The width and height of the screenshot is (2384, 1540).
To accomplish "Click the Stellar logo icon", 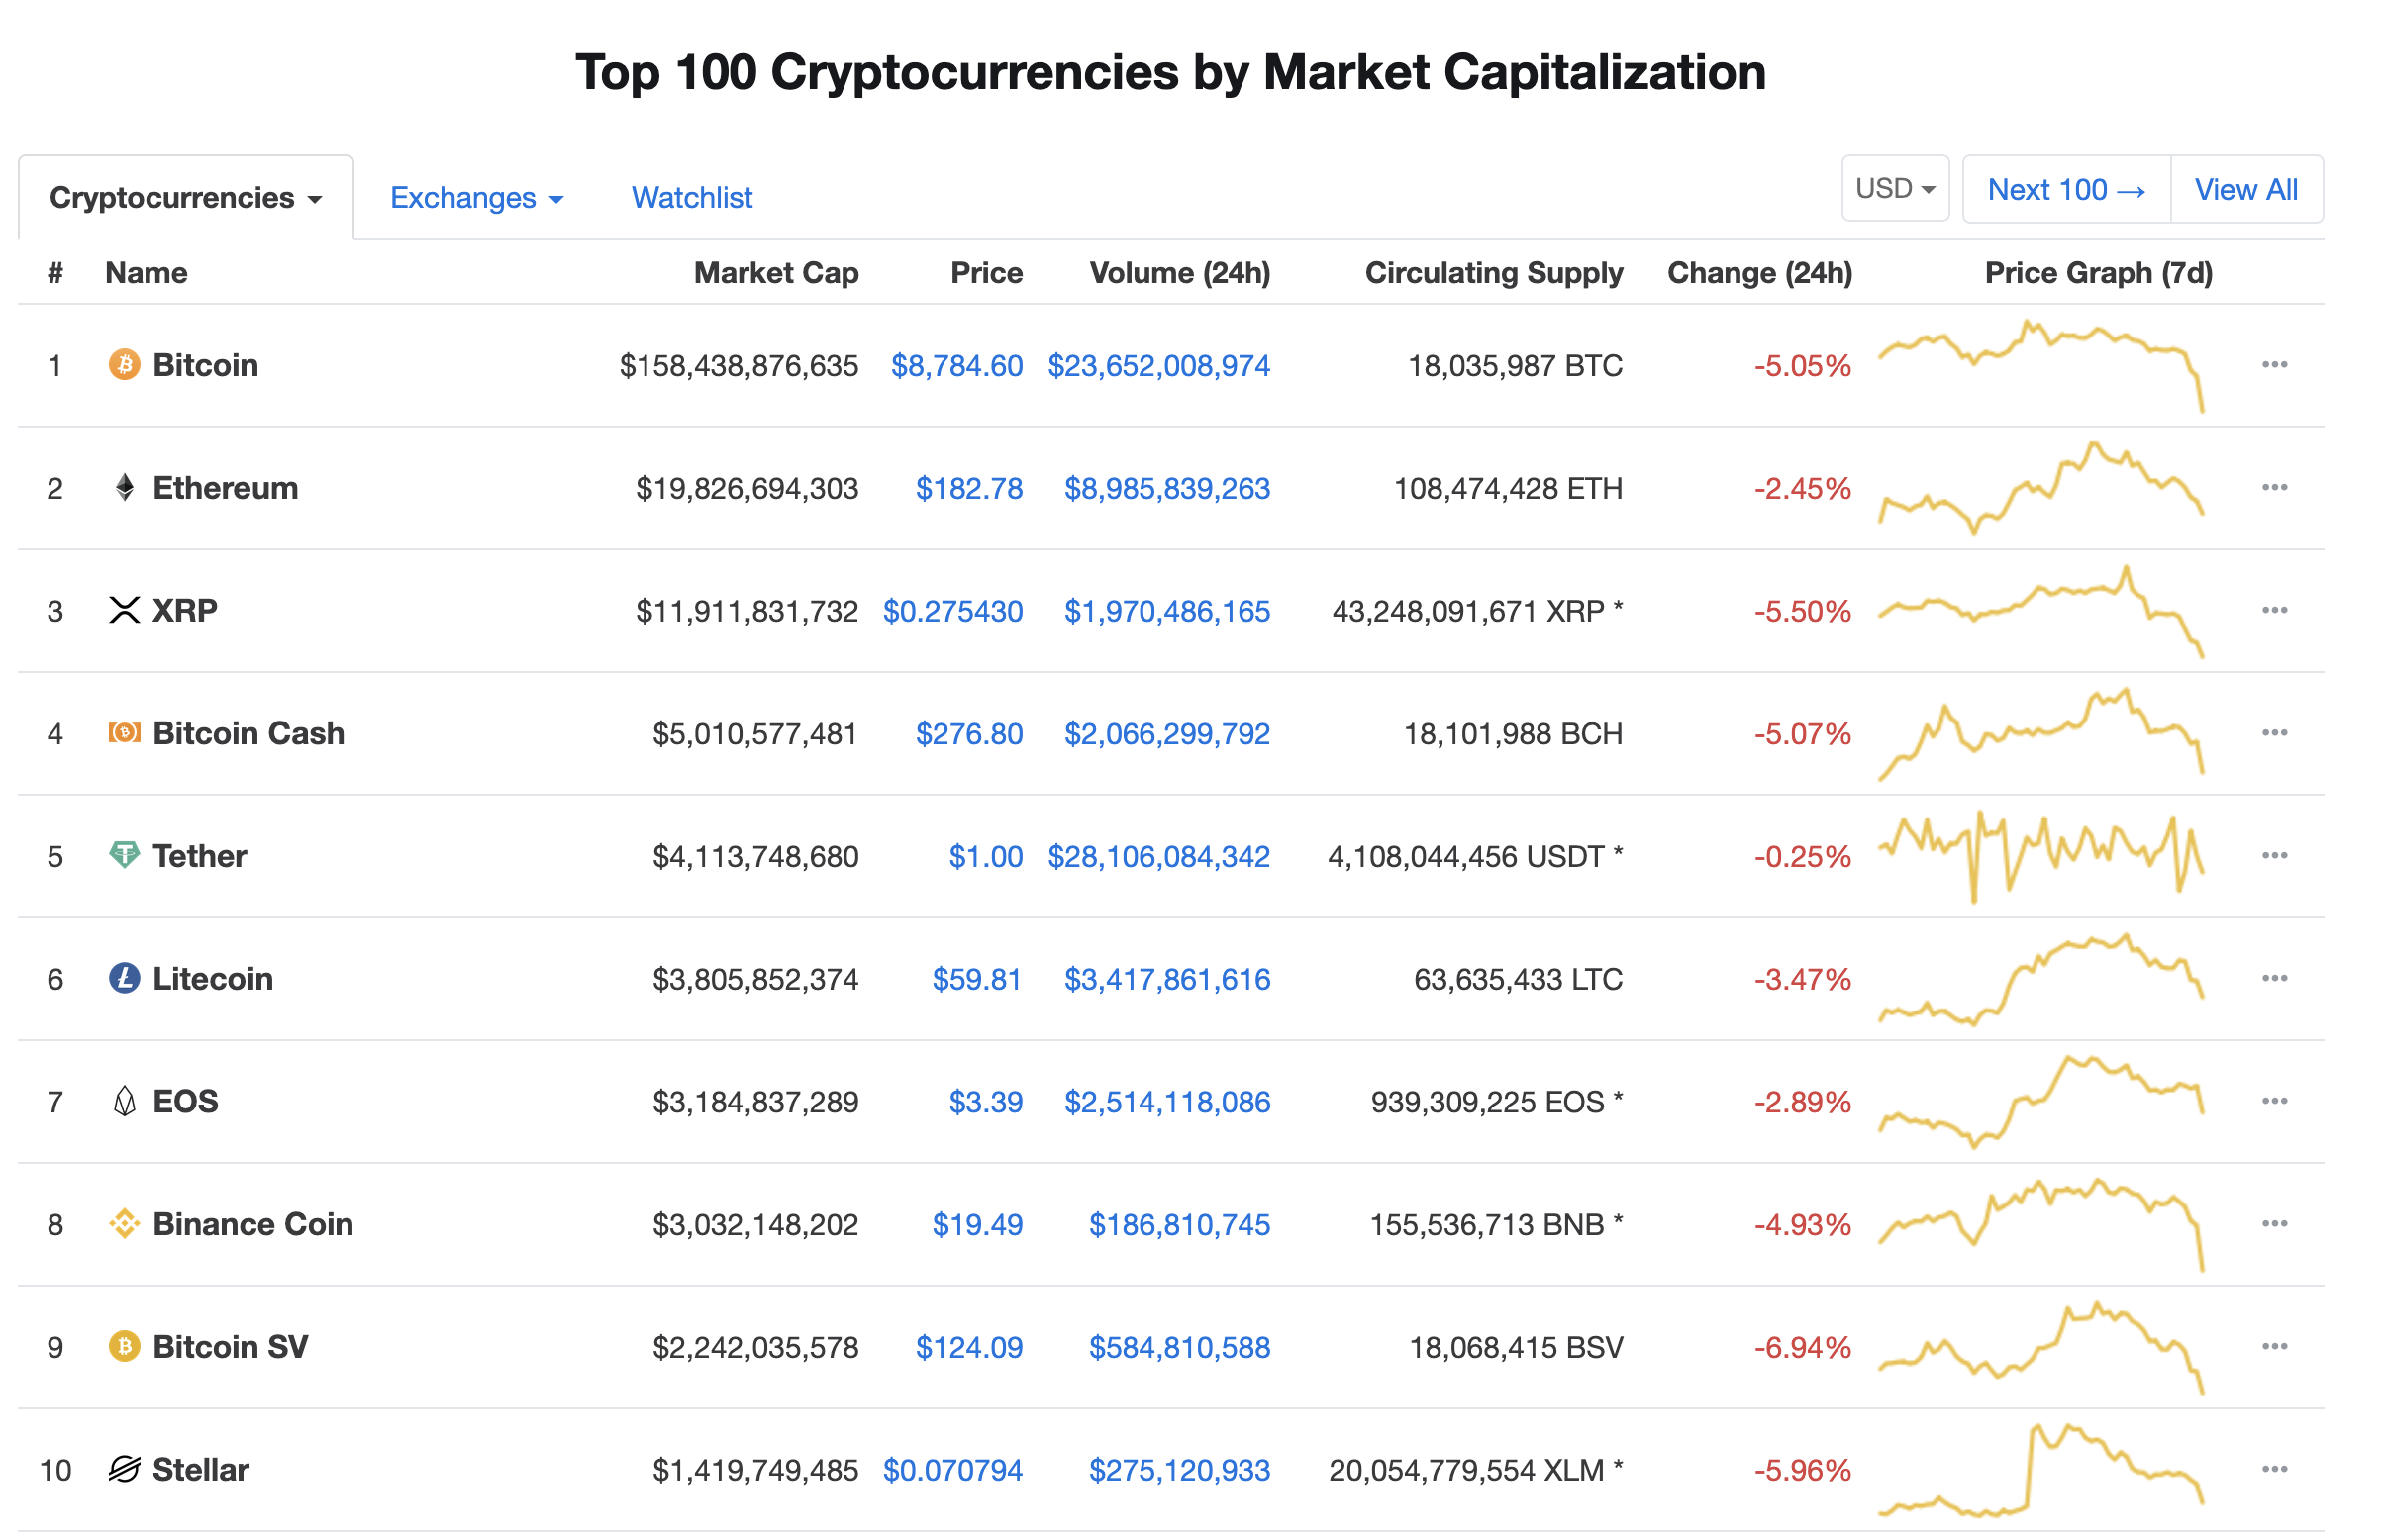I will pos(124,1470).
